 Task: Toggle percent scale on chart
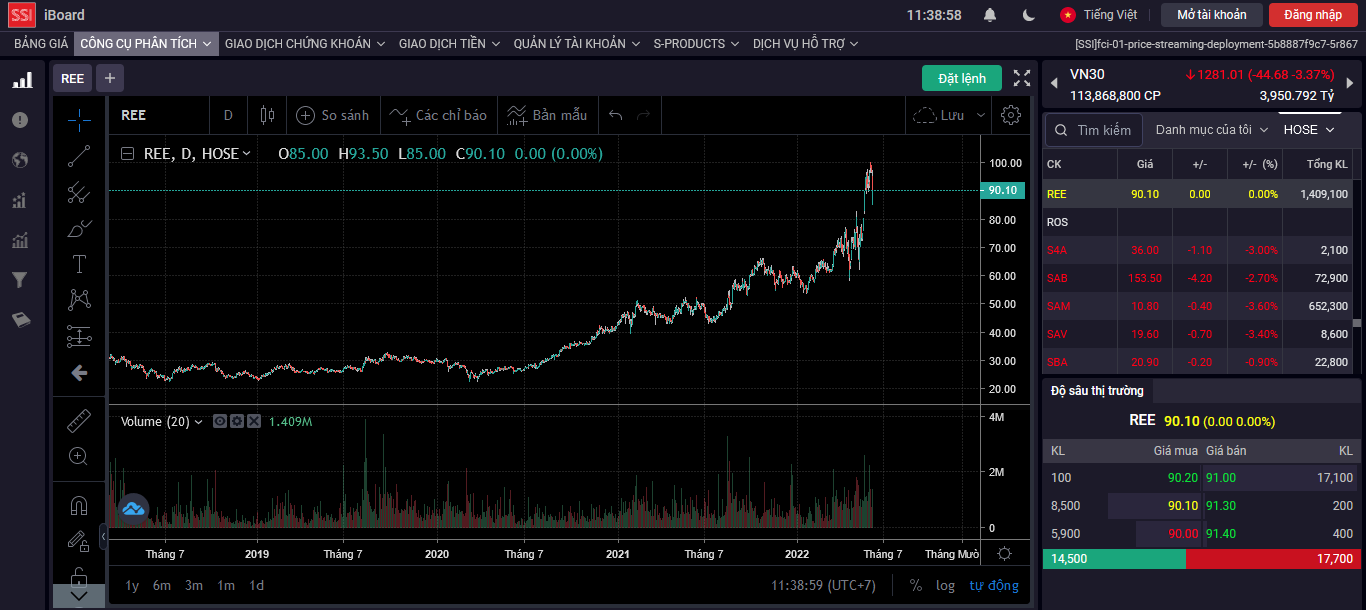pos(916,585)
